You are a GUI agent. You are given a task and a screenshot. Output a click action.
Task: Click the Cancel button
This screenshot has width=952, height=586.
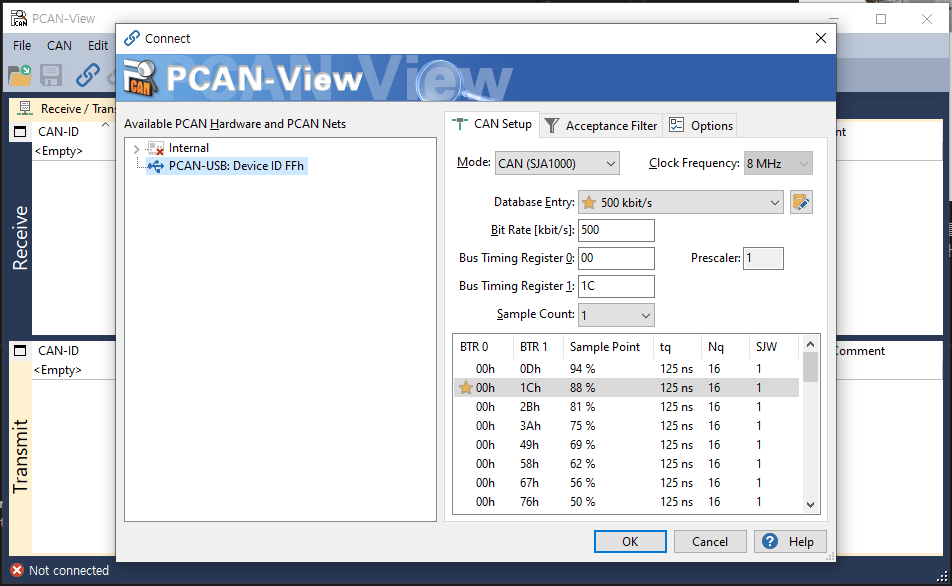tap(710, 542)
